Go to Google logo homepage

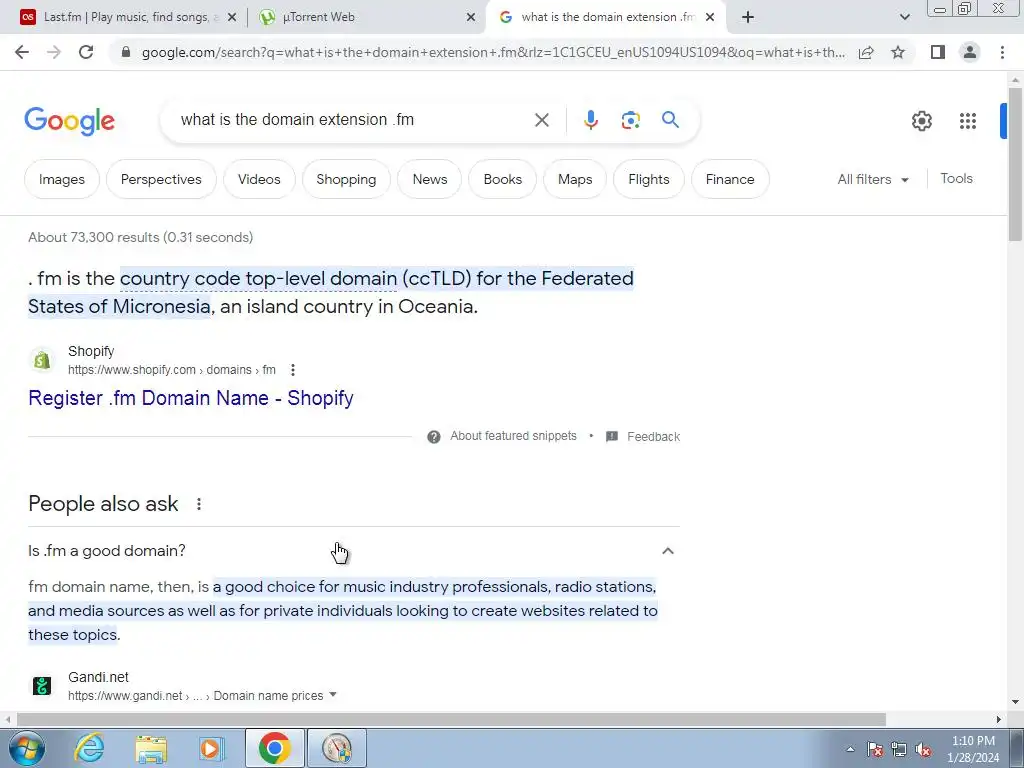69,121
